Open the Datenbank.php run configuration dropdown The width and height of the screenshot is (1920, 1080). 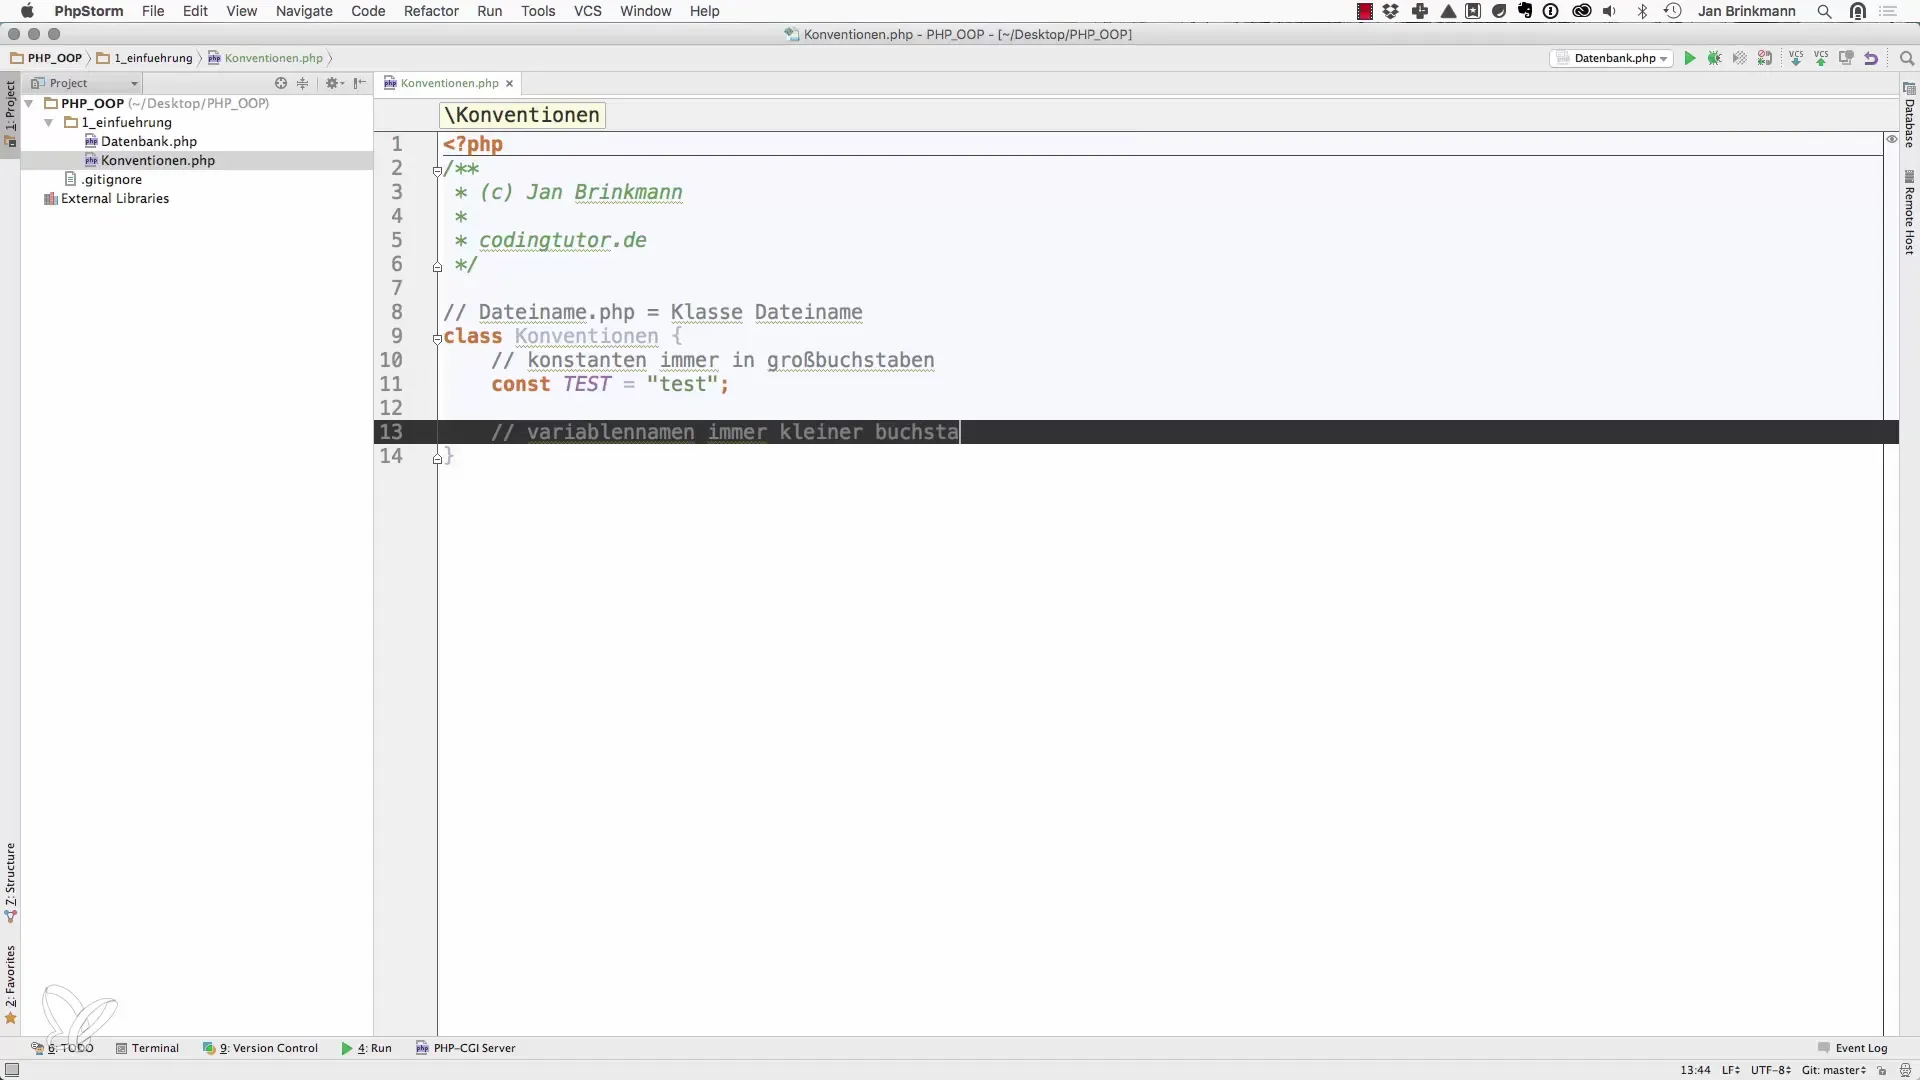pos(1612,58)
